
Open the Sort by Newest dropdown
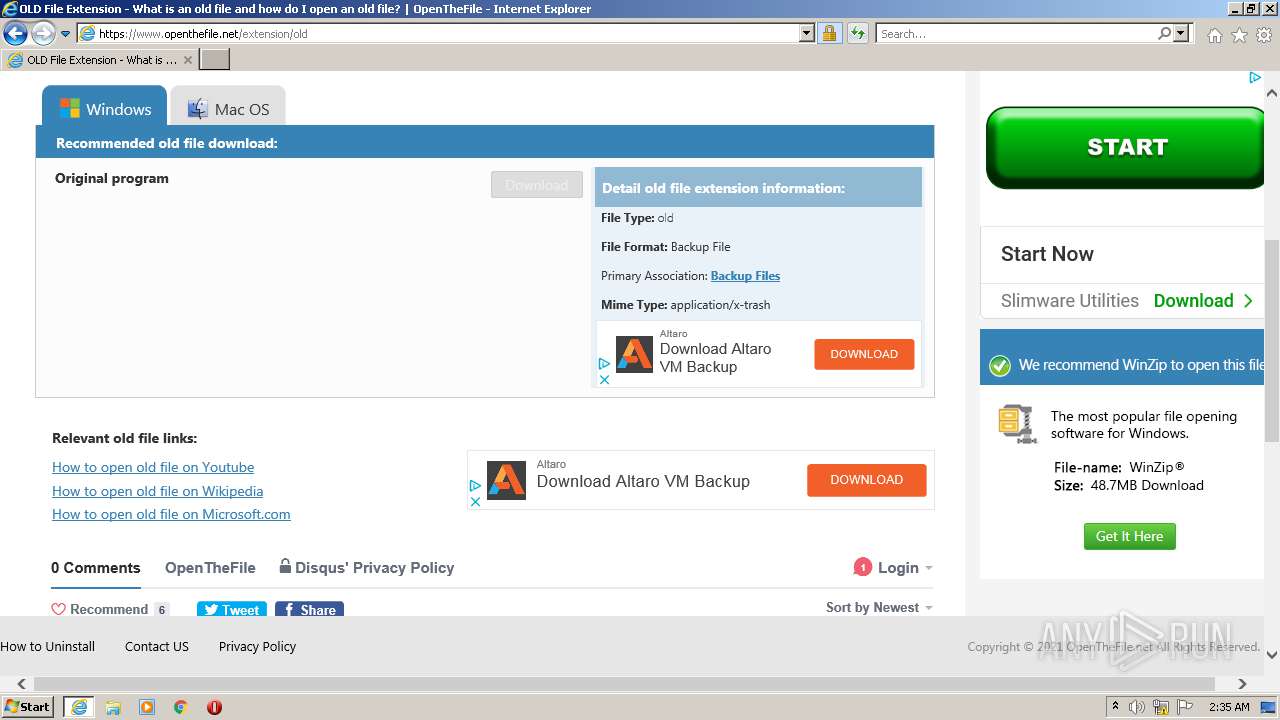[x=879, y=607]
